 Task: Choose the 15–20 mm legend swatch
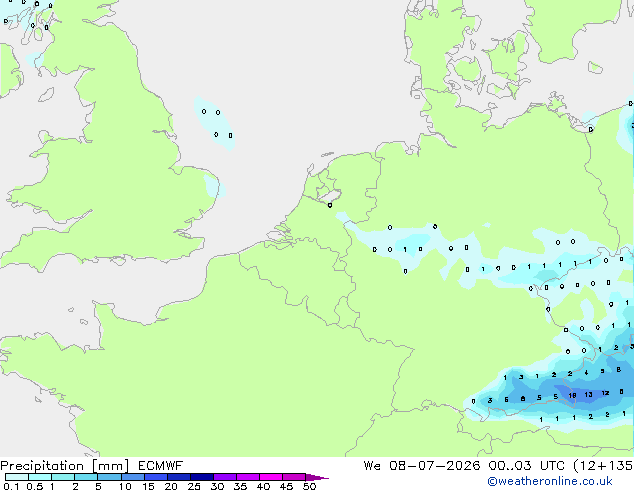tap(156, 477)
